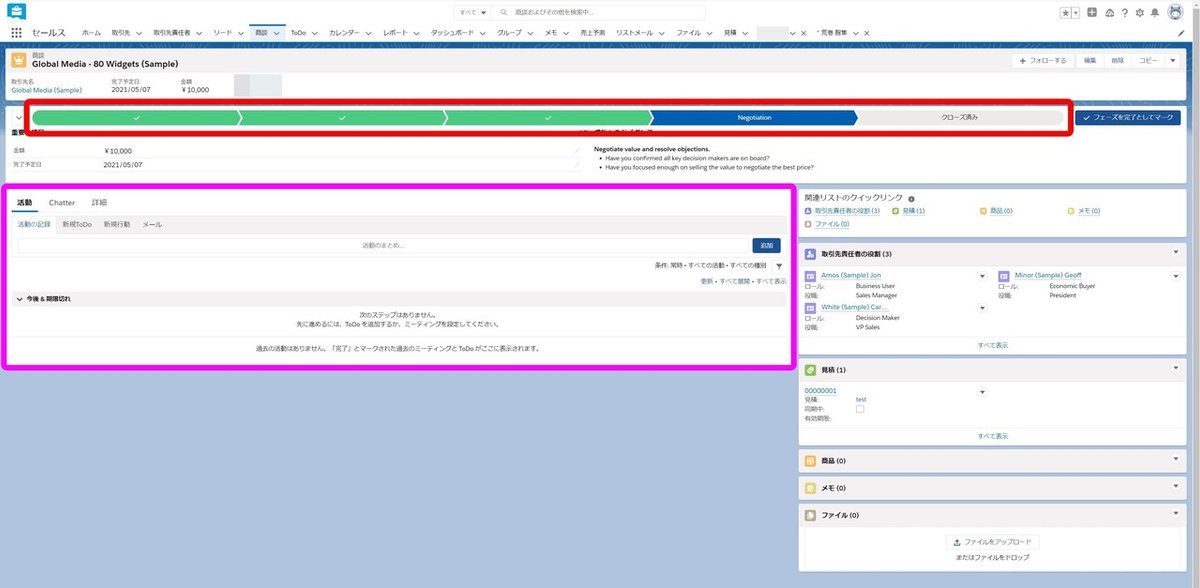Toggle the 同期中 checkbox in the quote
This screenshot has height=588, width=1200.
tap(860, 409)
